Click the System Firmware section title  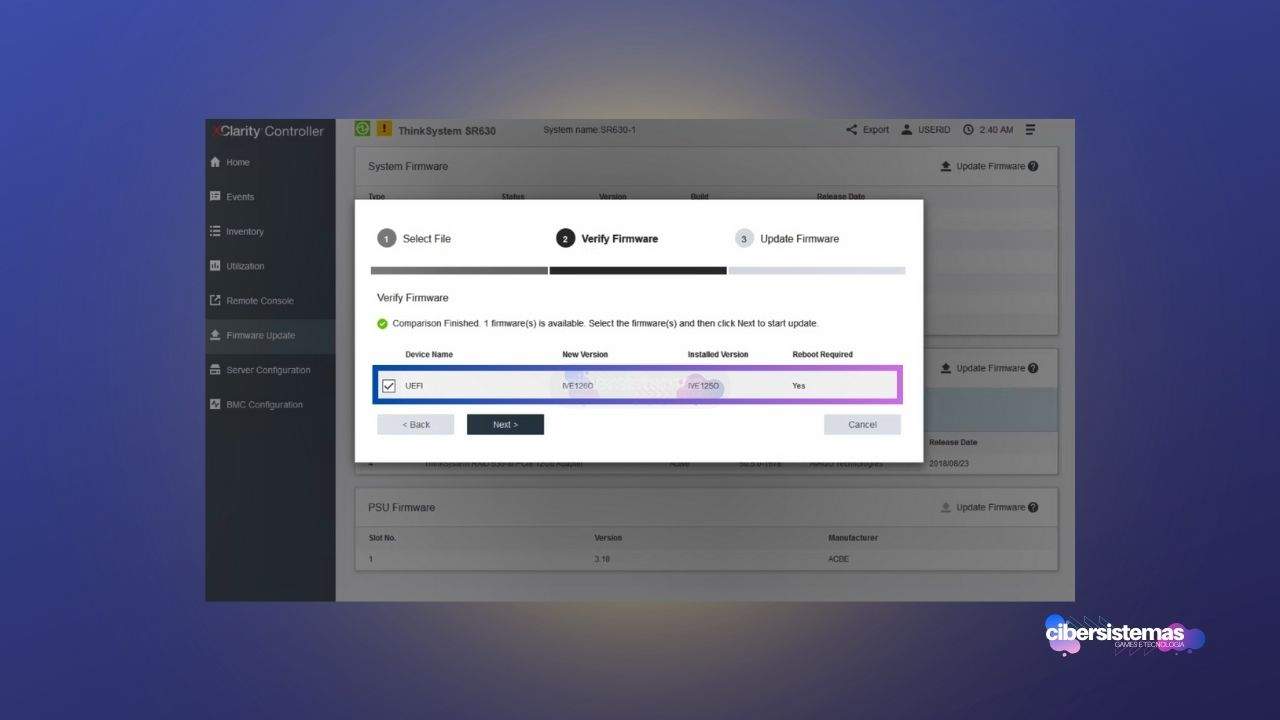click(408, 166)
